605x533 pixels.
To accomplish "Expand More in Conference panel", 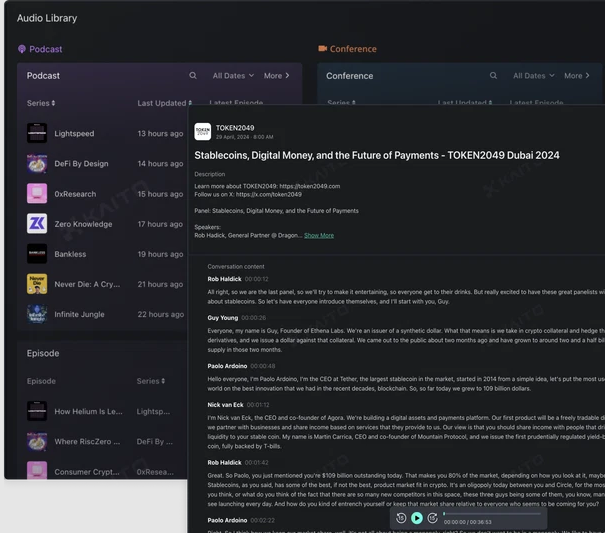I will [577, 76].
